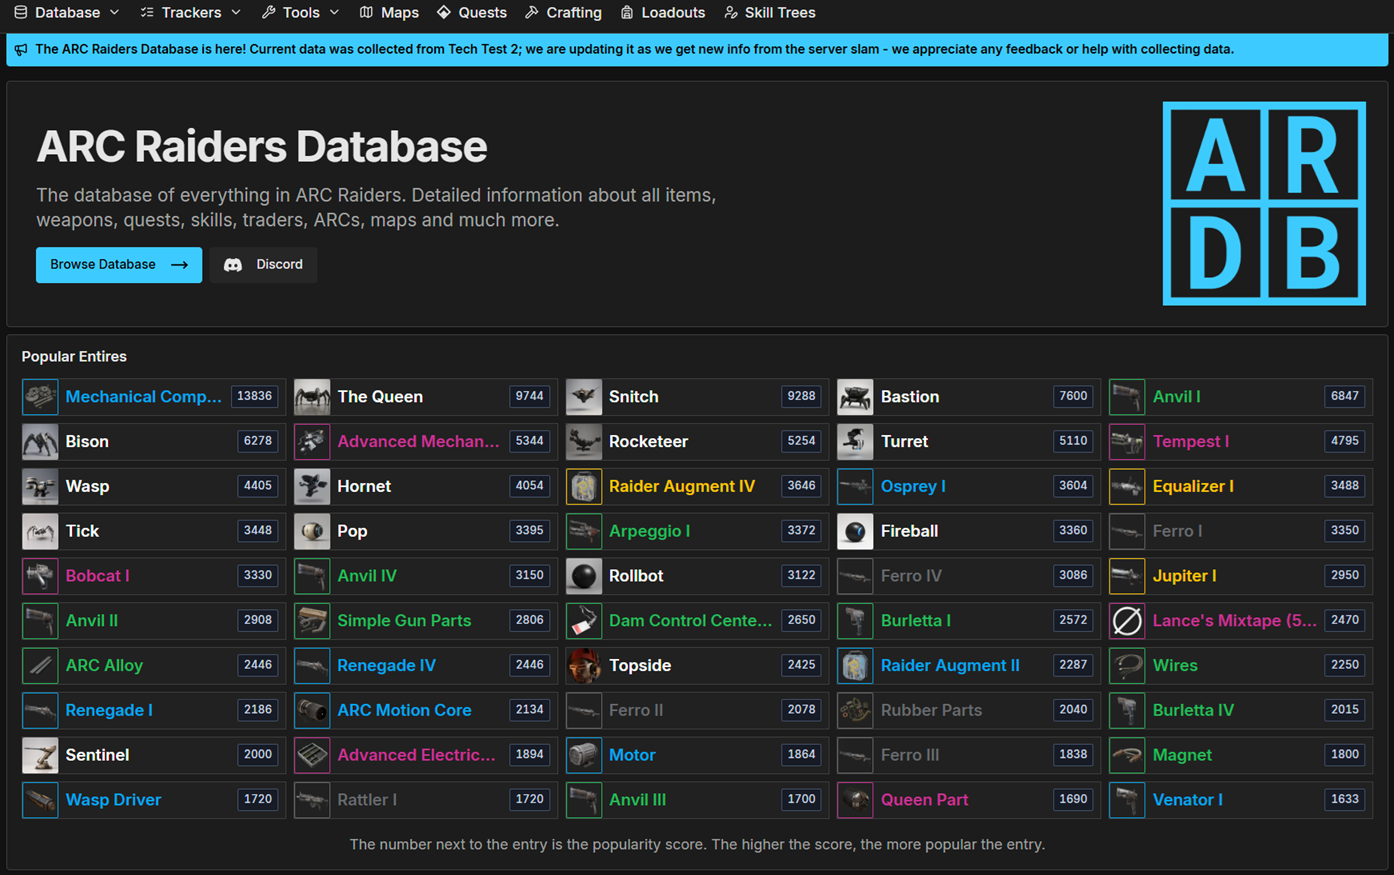Select the Raider Augment IV icon
Screen dimensions: 1394x875
tap(584, 487)
